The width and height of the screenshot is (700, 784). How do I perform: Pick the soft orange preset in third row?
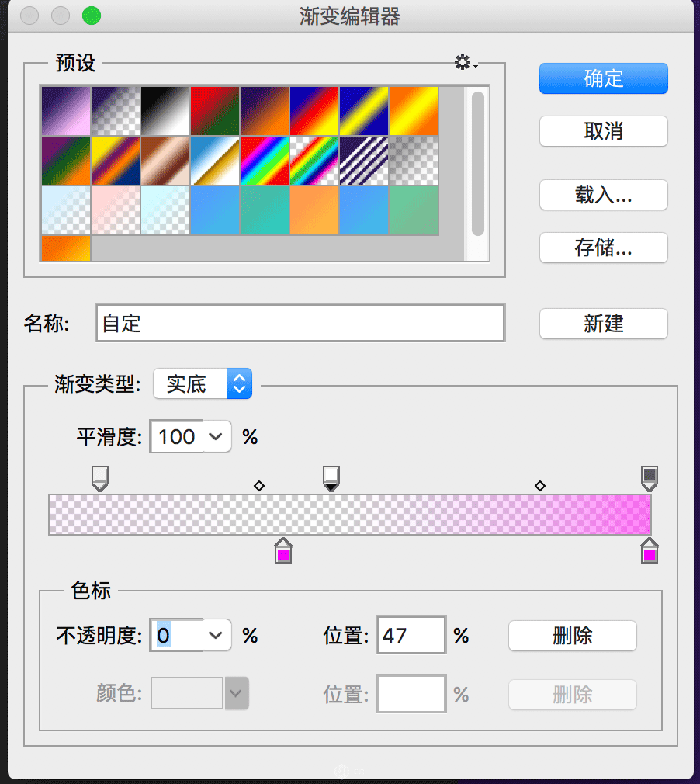click(x=314, y=210)
